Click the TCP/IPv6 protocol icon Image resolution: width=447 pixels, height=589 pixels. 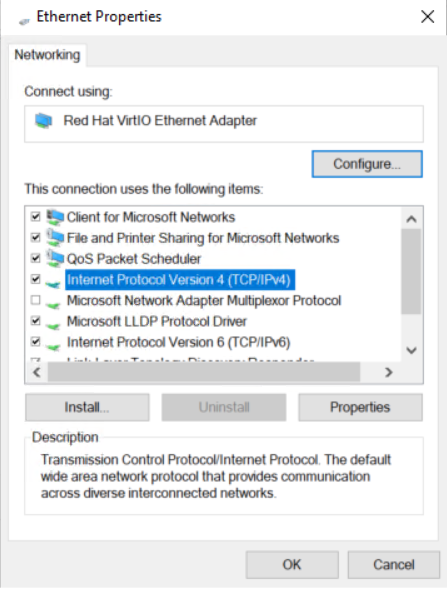[53, 346]
